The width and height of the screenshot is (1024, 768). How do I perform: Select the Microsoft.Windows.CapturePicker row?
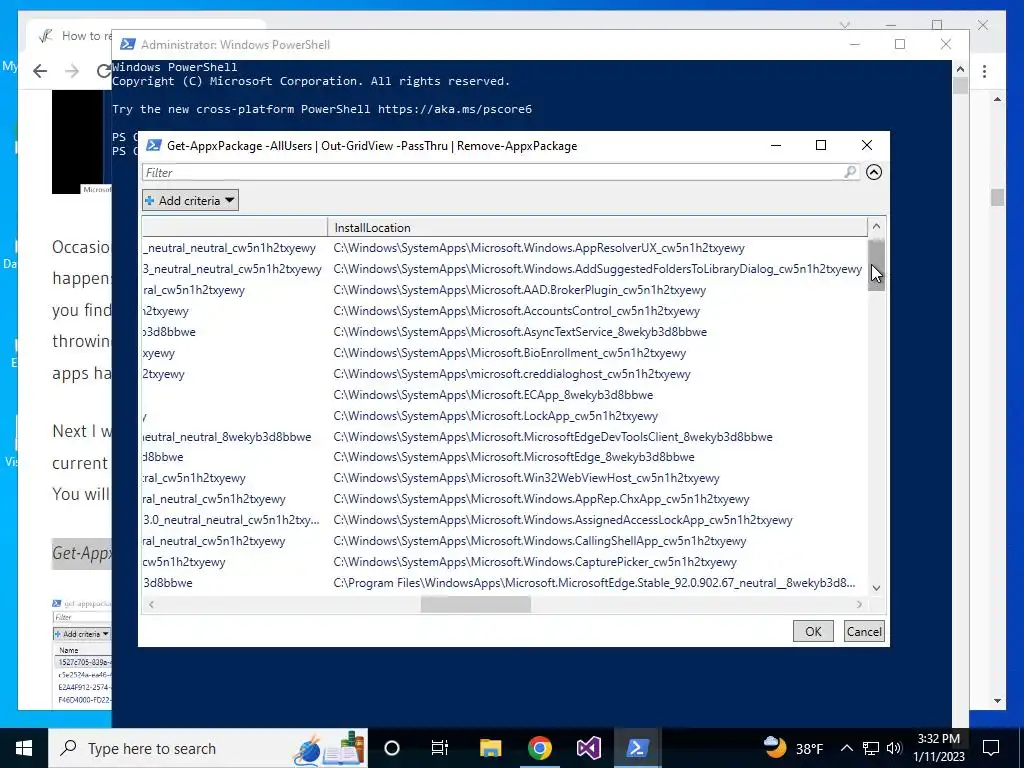[505, 562]
